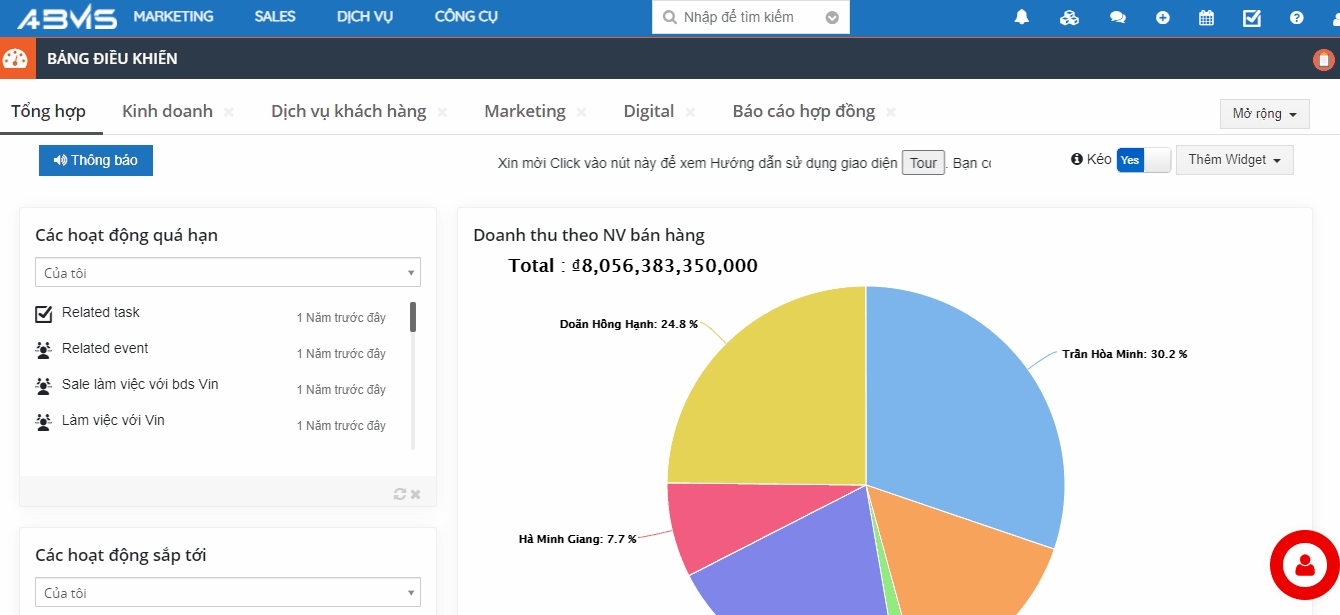Expand the Mở rộng dropdown

[x=1264, y=114]
